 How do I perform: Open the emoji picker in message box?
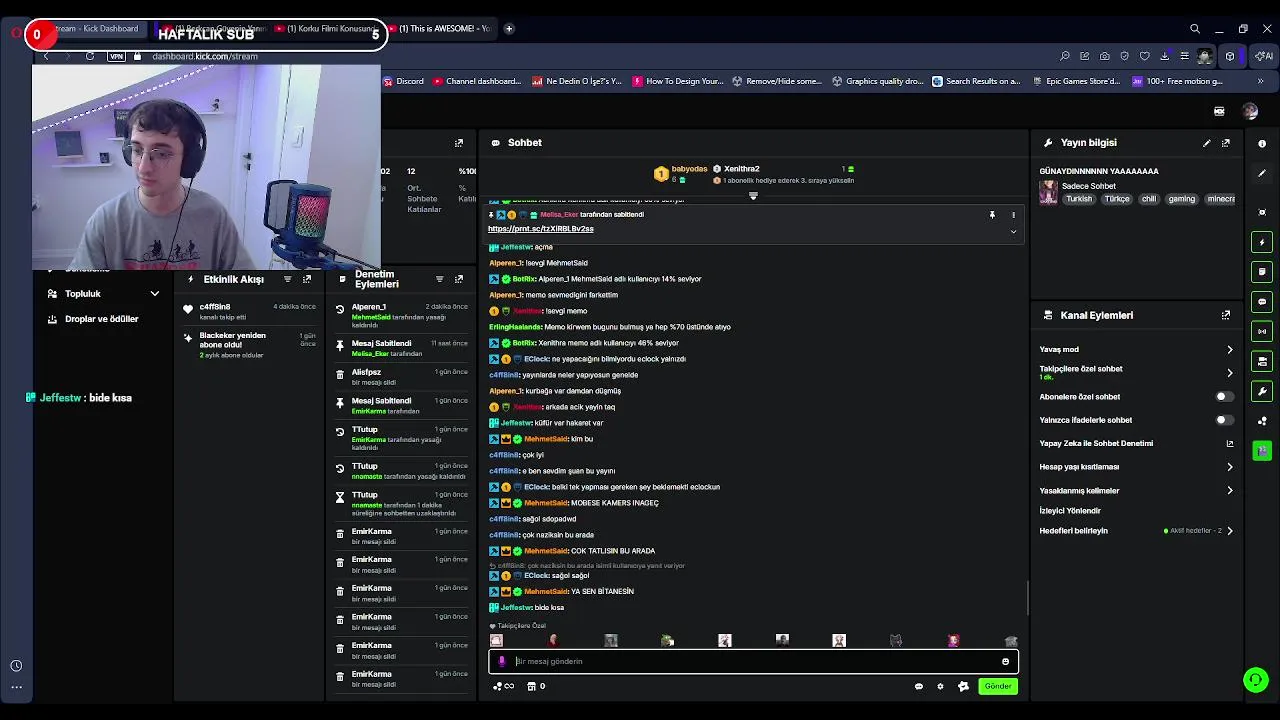click(1005, 661)
